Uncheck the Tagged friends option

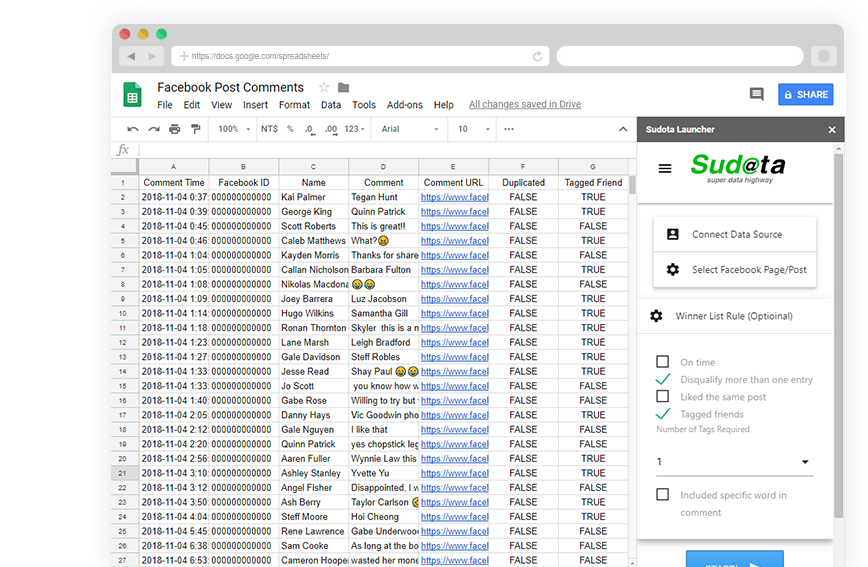(x=663, y=414)
